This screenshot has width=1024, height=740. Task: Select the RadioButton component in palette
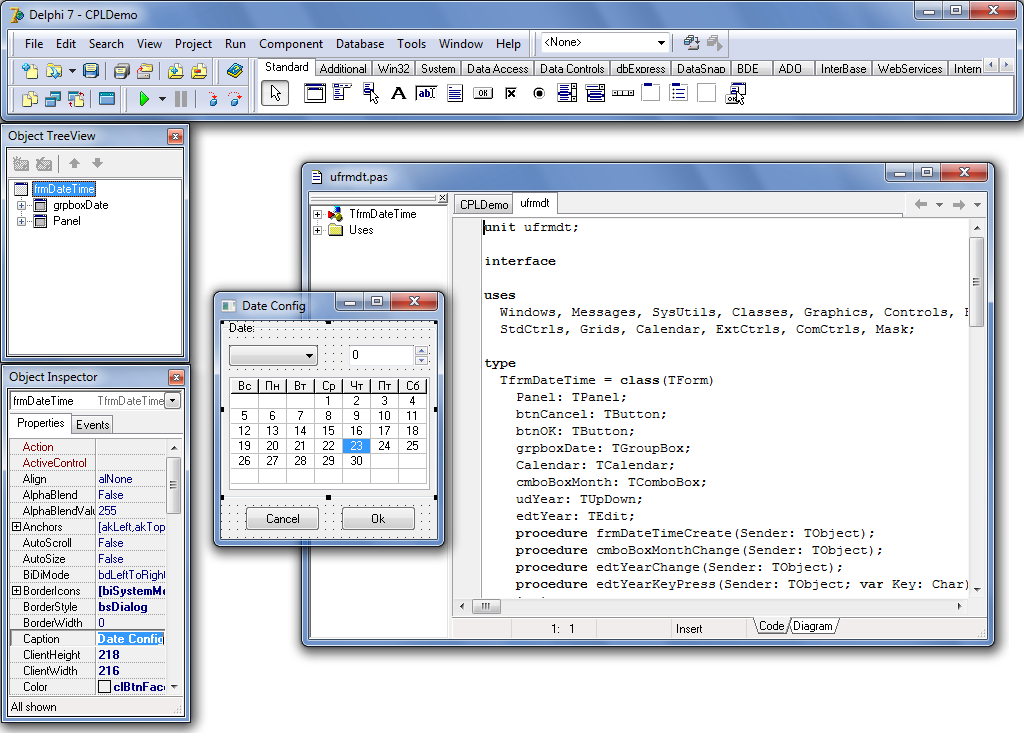pyautogui.click(x=539, y=93)
